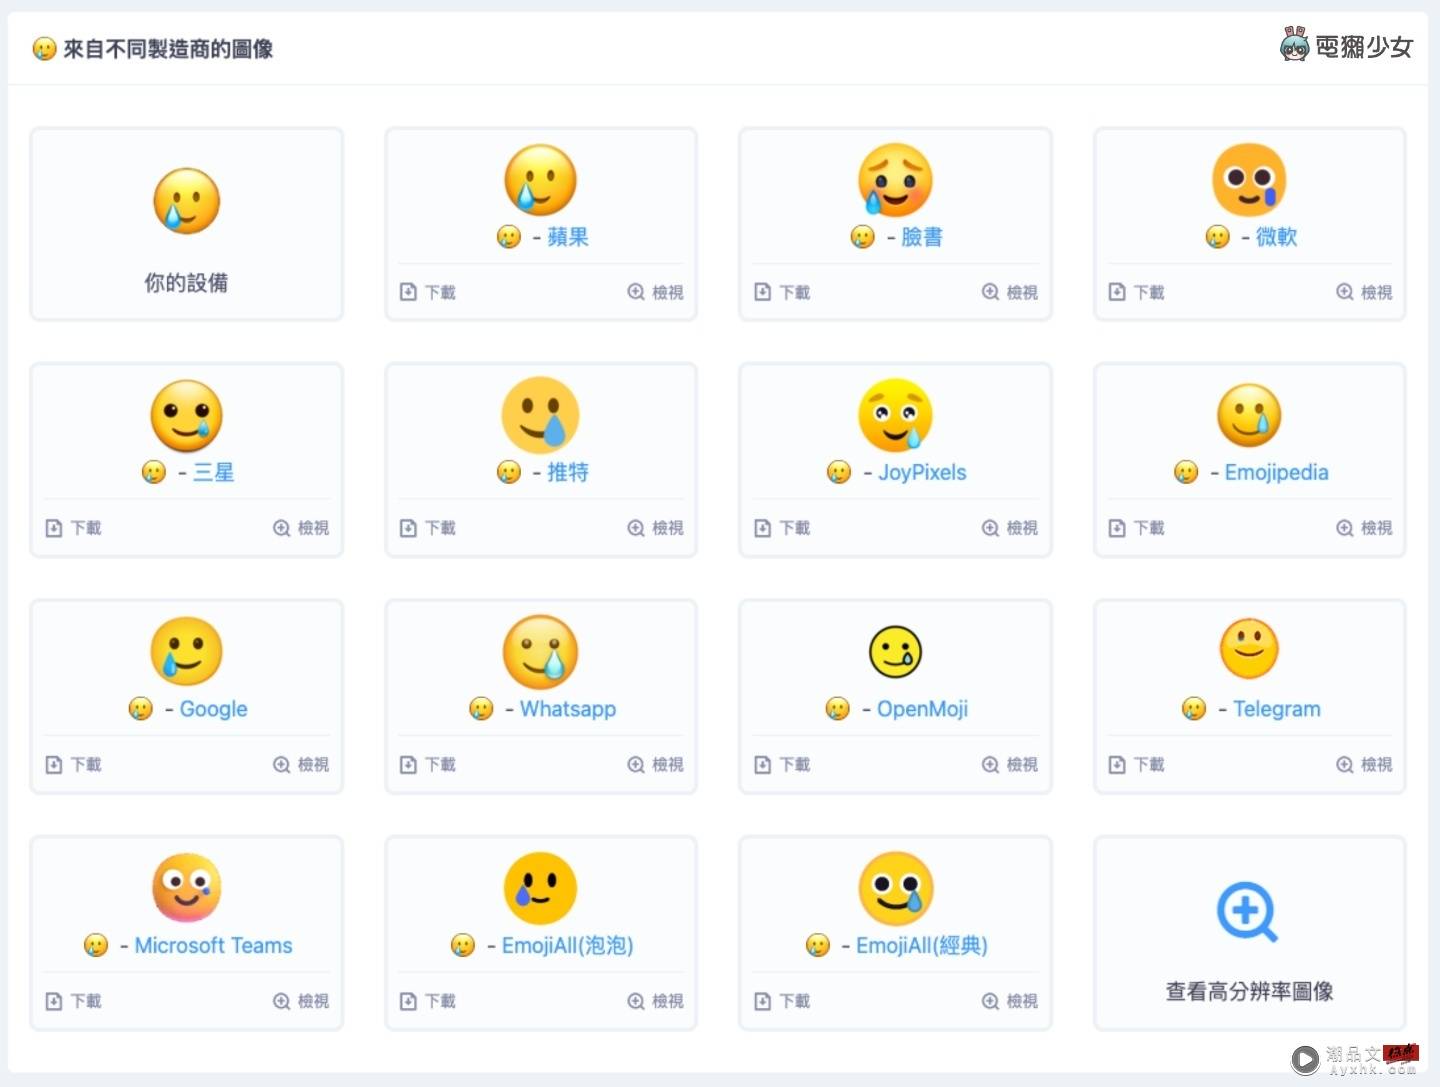Select the Whatsapp emoji thumbnail
Viewport: 1440px width, 1087px height.
point(541,652)
